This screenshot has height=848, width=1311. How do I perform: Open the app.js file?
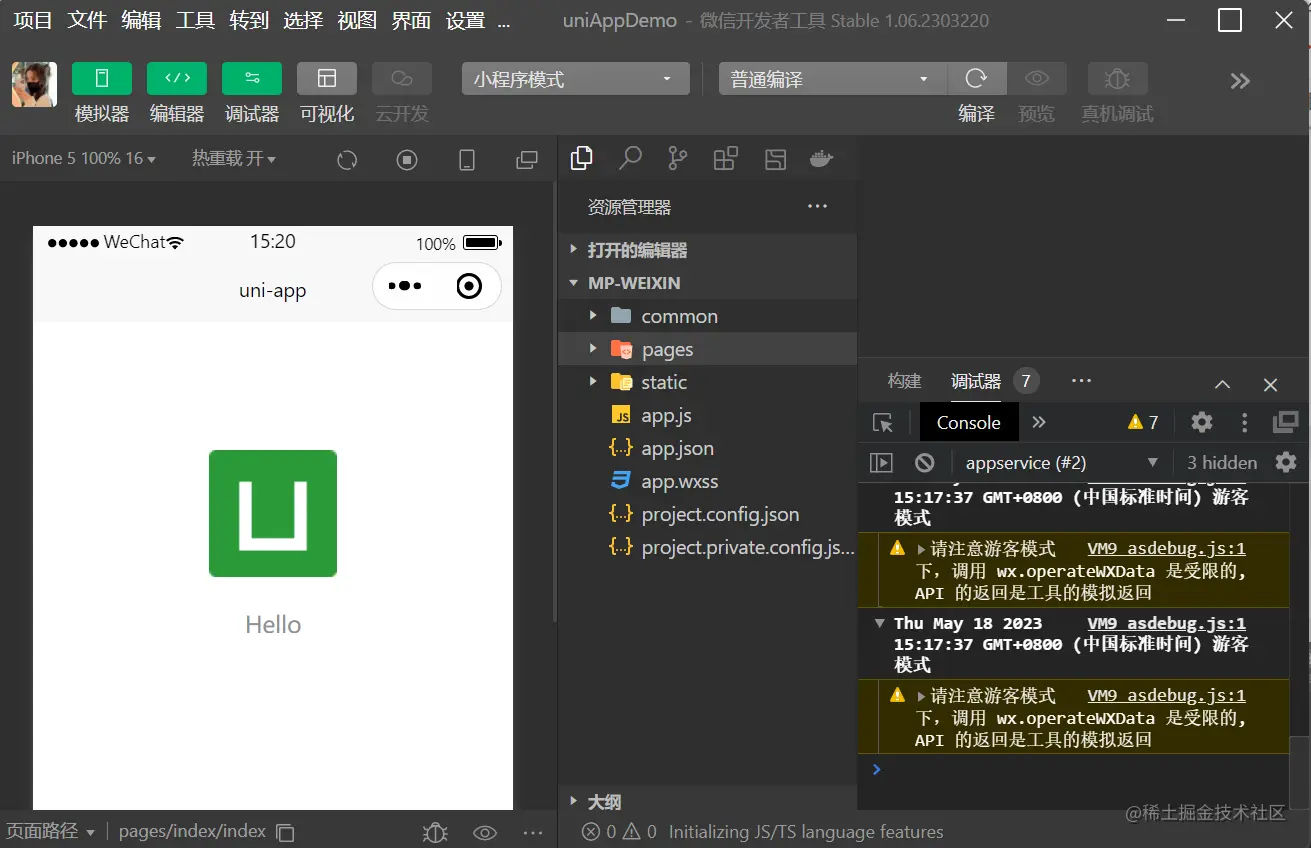click(707, 415)
